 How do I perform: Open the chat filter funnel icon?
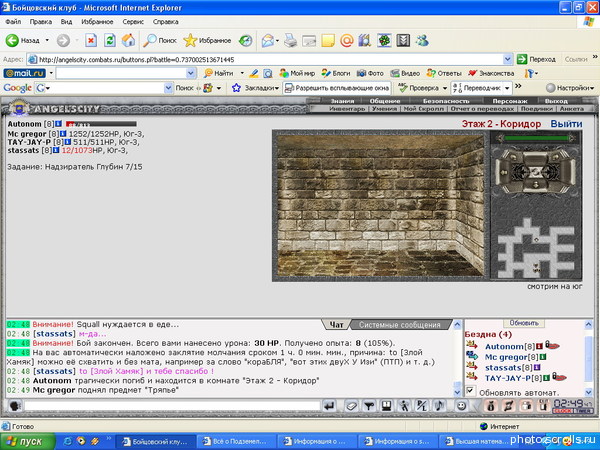pyautogui.click(x=368, y=406)
